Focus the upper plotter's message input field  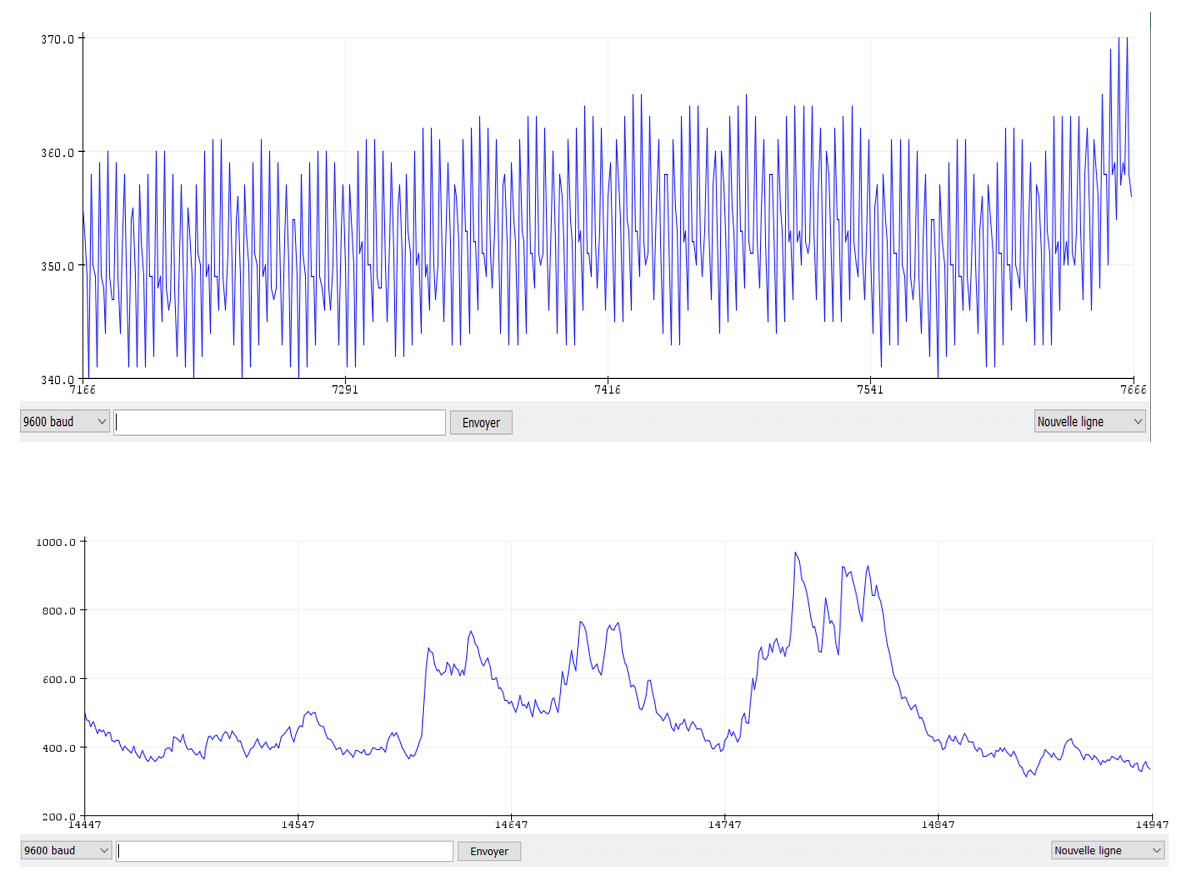[x=280, y=423]
